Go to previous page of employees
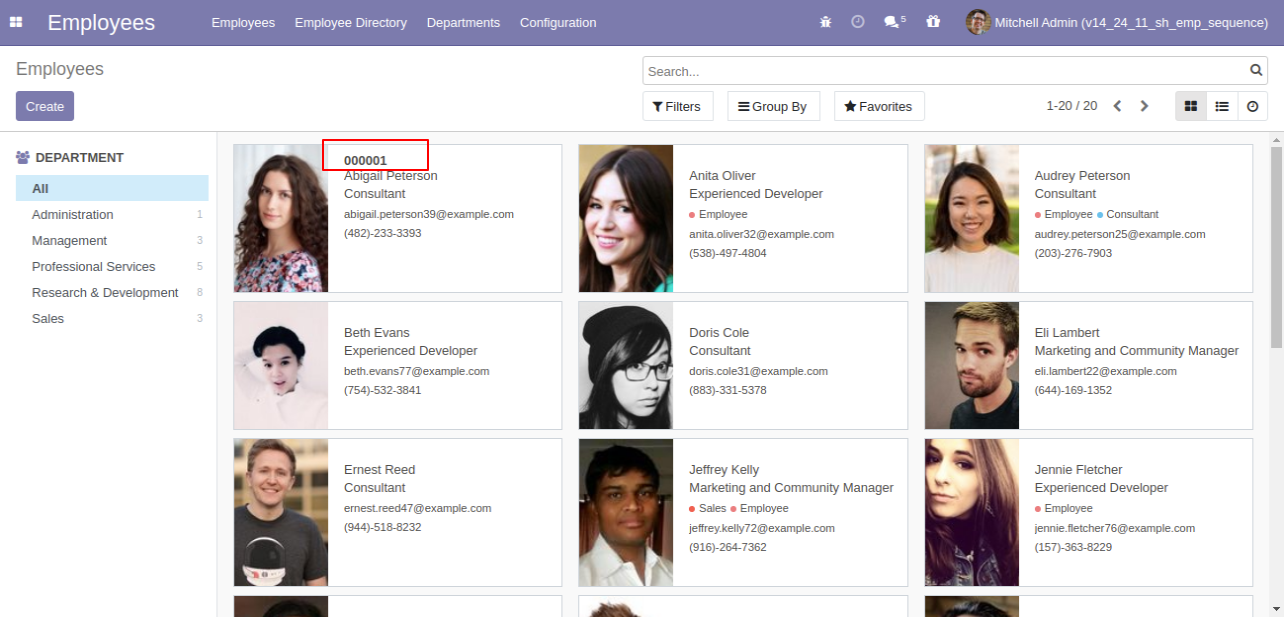The width and height of the screenshot is (1284, 617). point(1118,106)
